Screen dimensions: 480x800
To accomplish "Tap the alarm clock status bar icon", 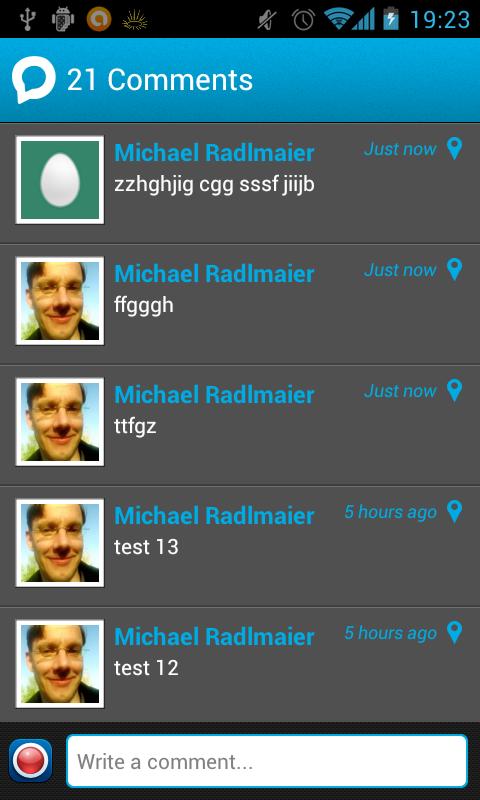I will (x=303, y=20).
